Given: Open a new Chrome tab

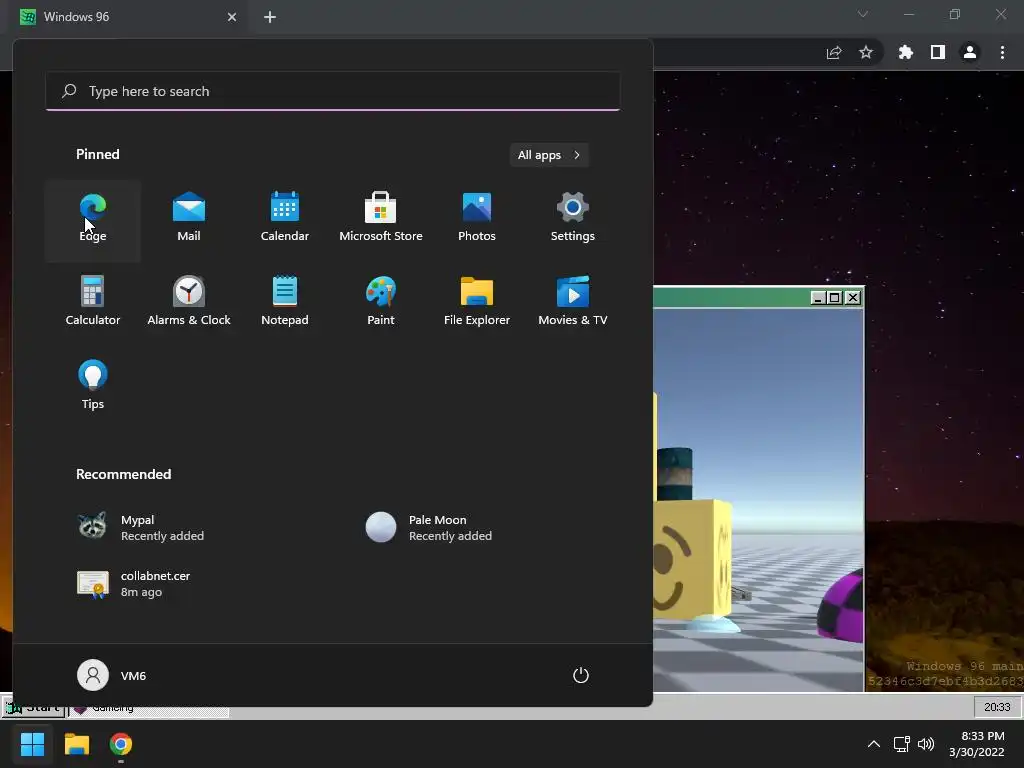Looking at the screenshot, I should pos(270,17).
